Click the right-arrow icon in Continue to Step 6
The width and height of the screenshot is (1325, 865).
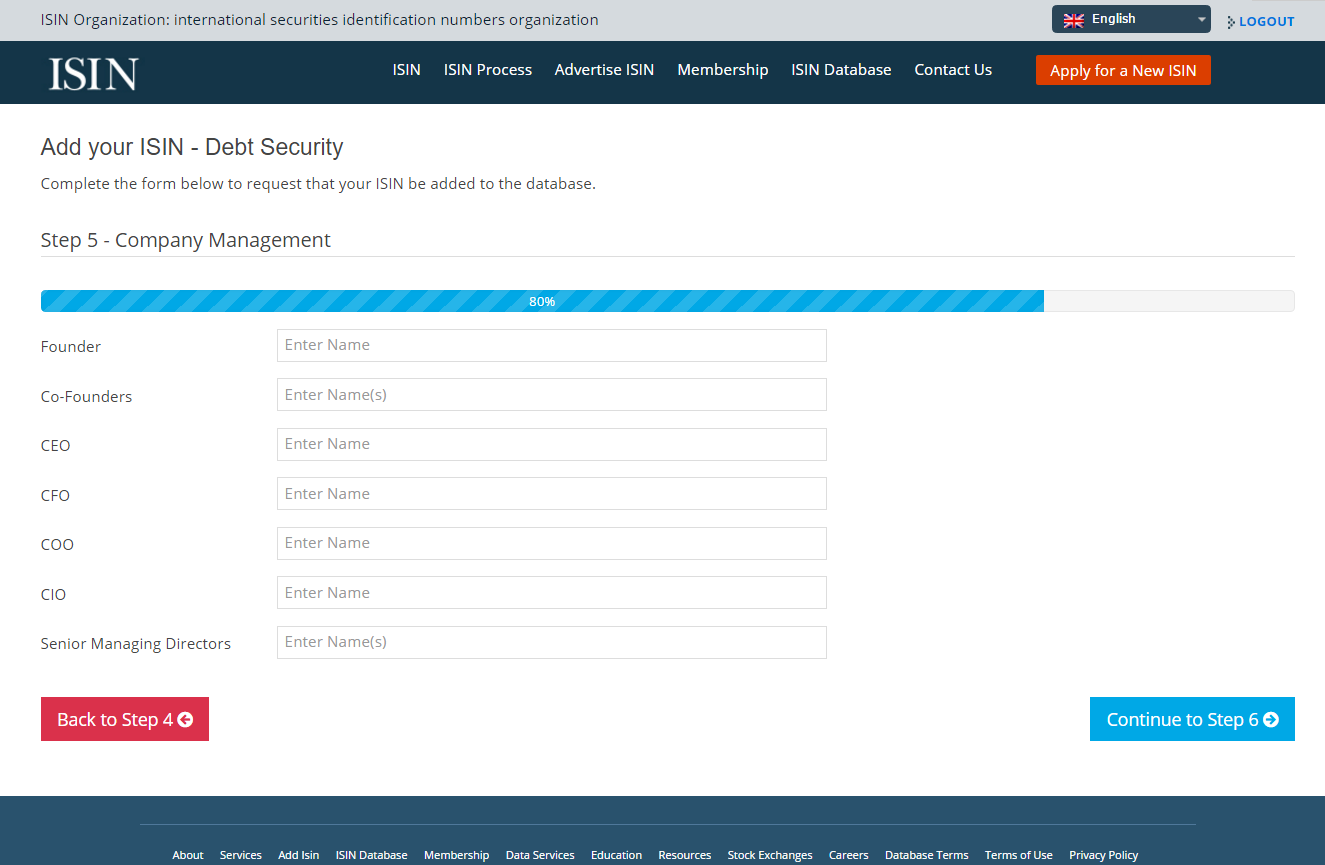[x=1272, y=719]
